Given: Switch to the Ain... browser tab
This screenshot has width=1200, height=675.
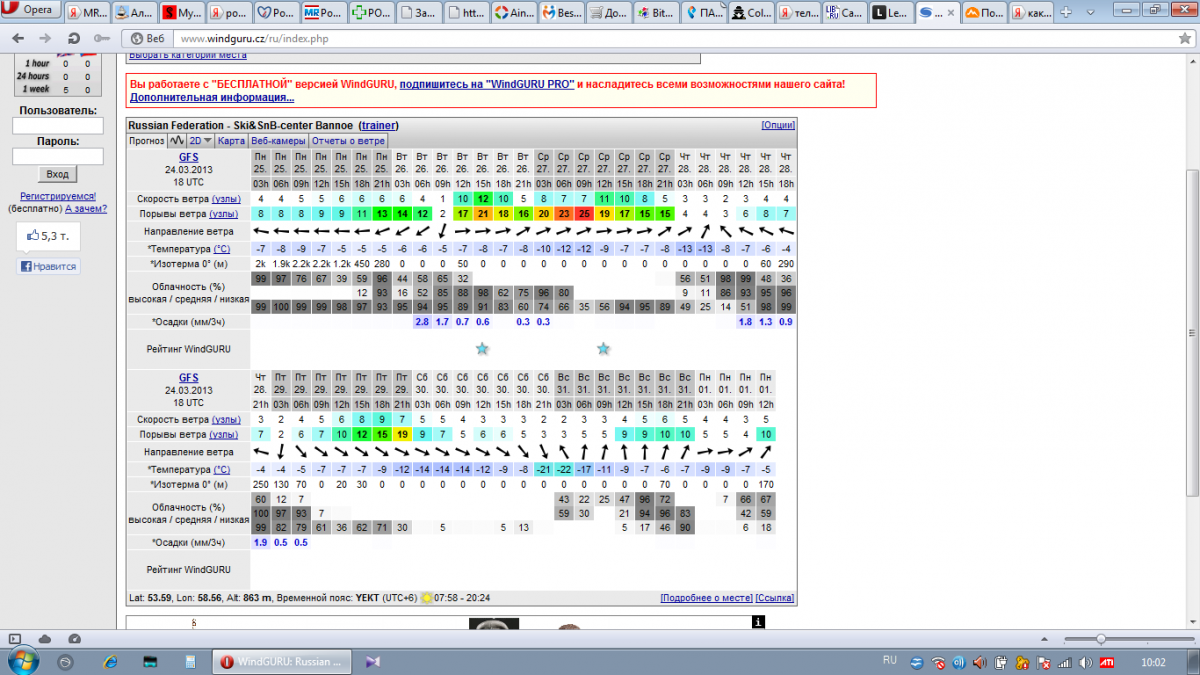Looking at the screenshot, I should click(x=514, y=14).
